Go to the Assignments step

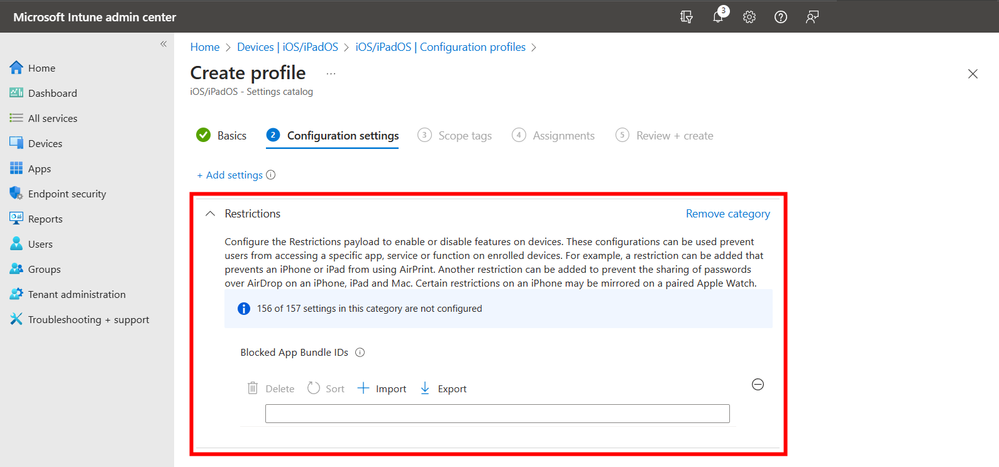point(553,136)
